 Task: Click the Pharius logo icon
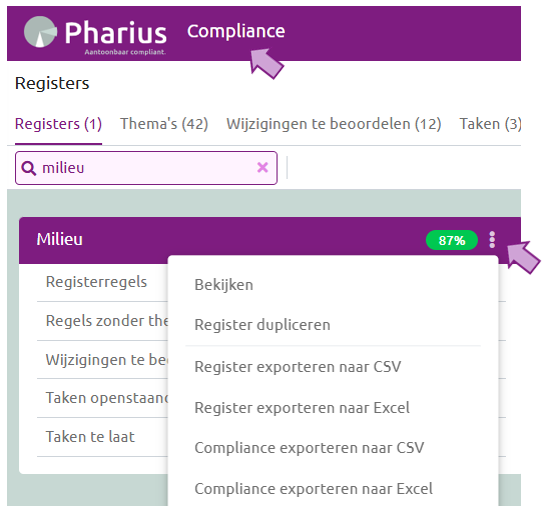(x=40, y=32)
